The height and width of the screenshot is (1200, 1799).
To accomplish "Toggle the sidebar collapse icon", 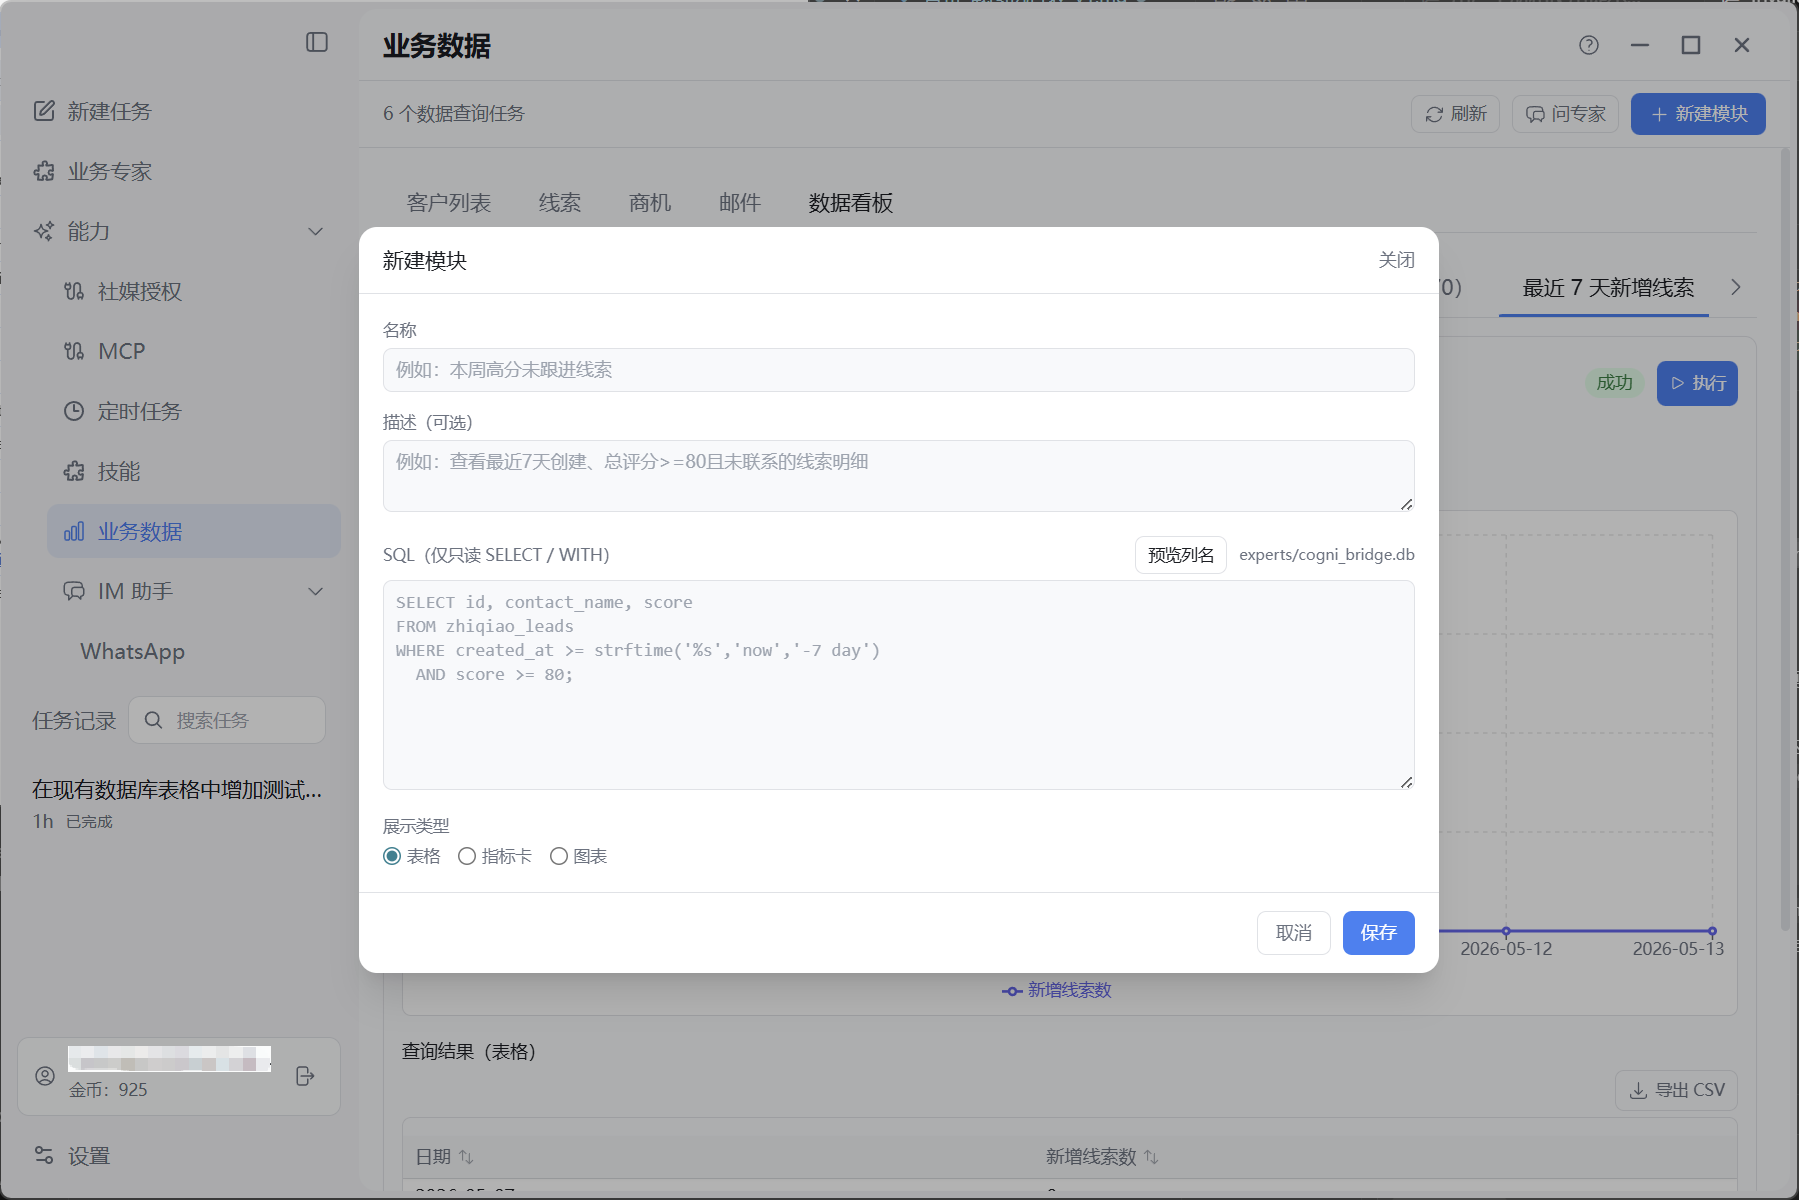I will (317, 42).
